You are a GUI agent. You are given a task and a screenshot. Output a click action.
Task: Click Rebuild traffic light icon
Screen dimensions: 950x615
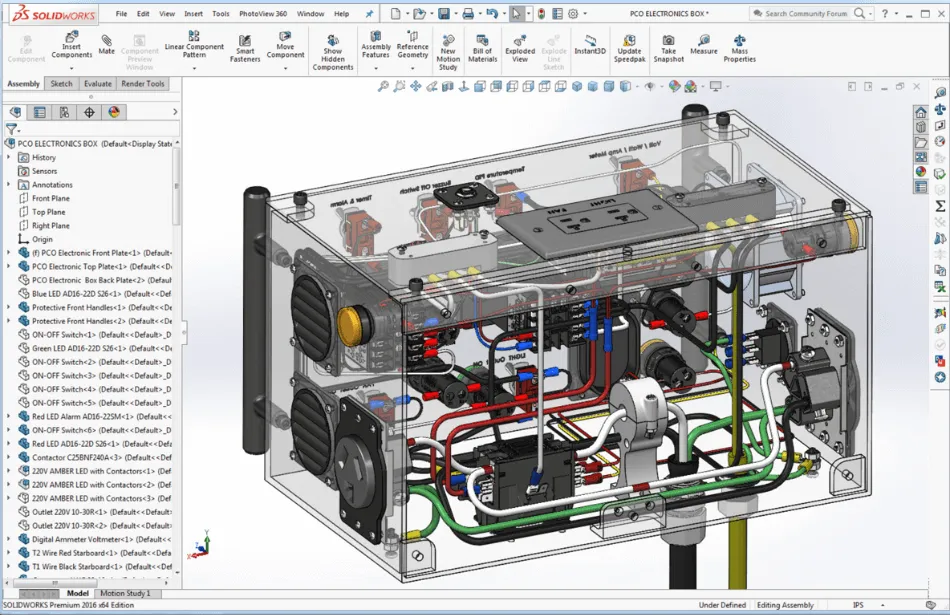(x=541, y=13)
